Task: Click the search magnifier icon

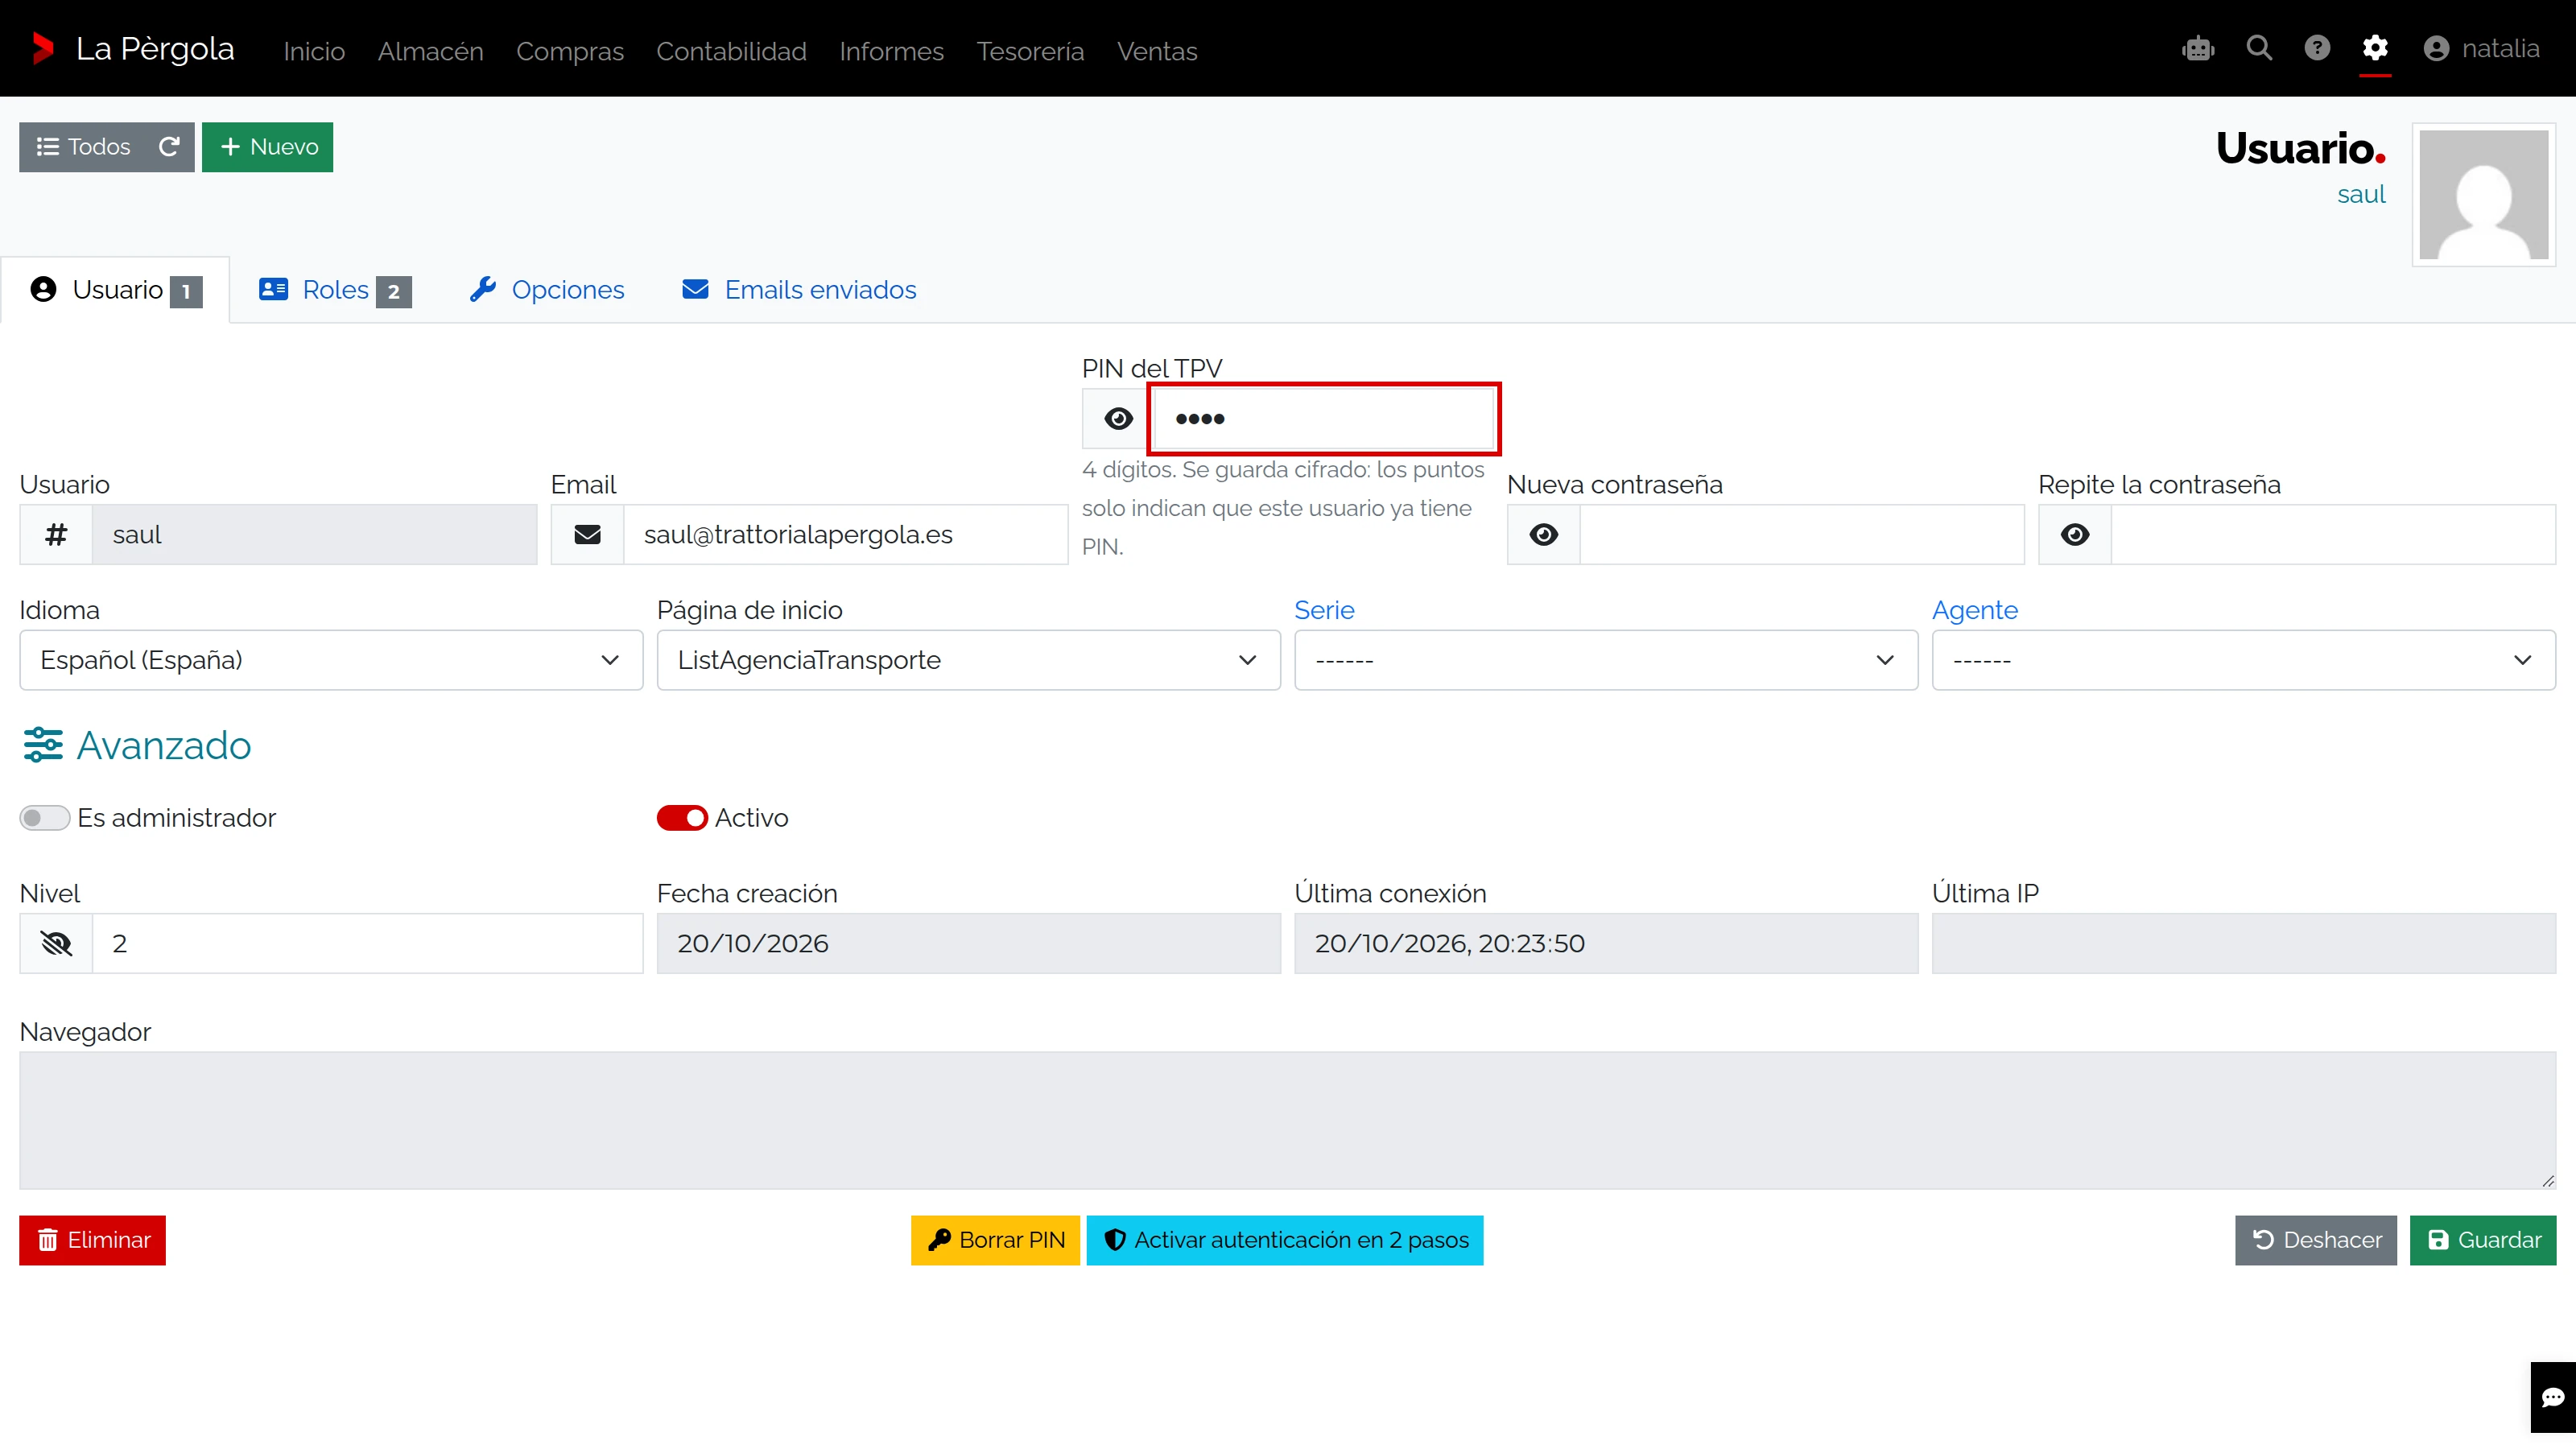Action: coord(2259,48)
